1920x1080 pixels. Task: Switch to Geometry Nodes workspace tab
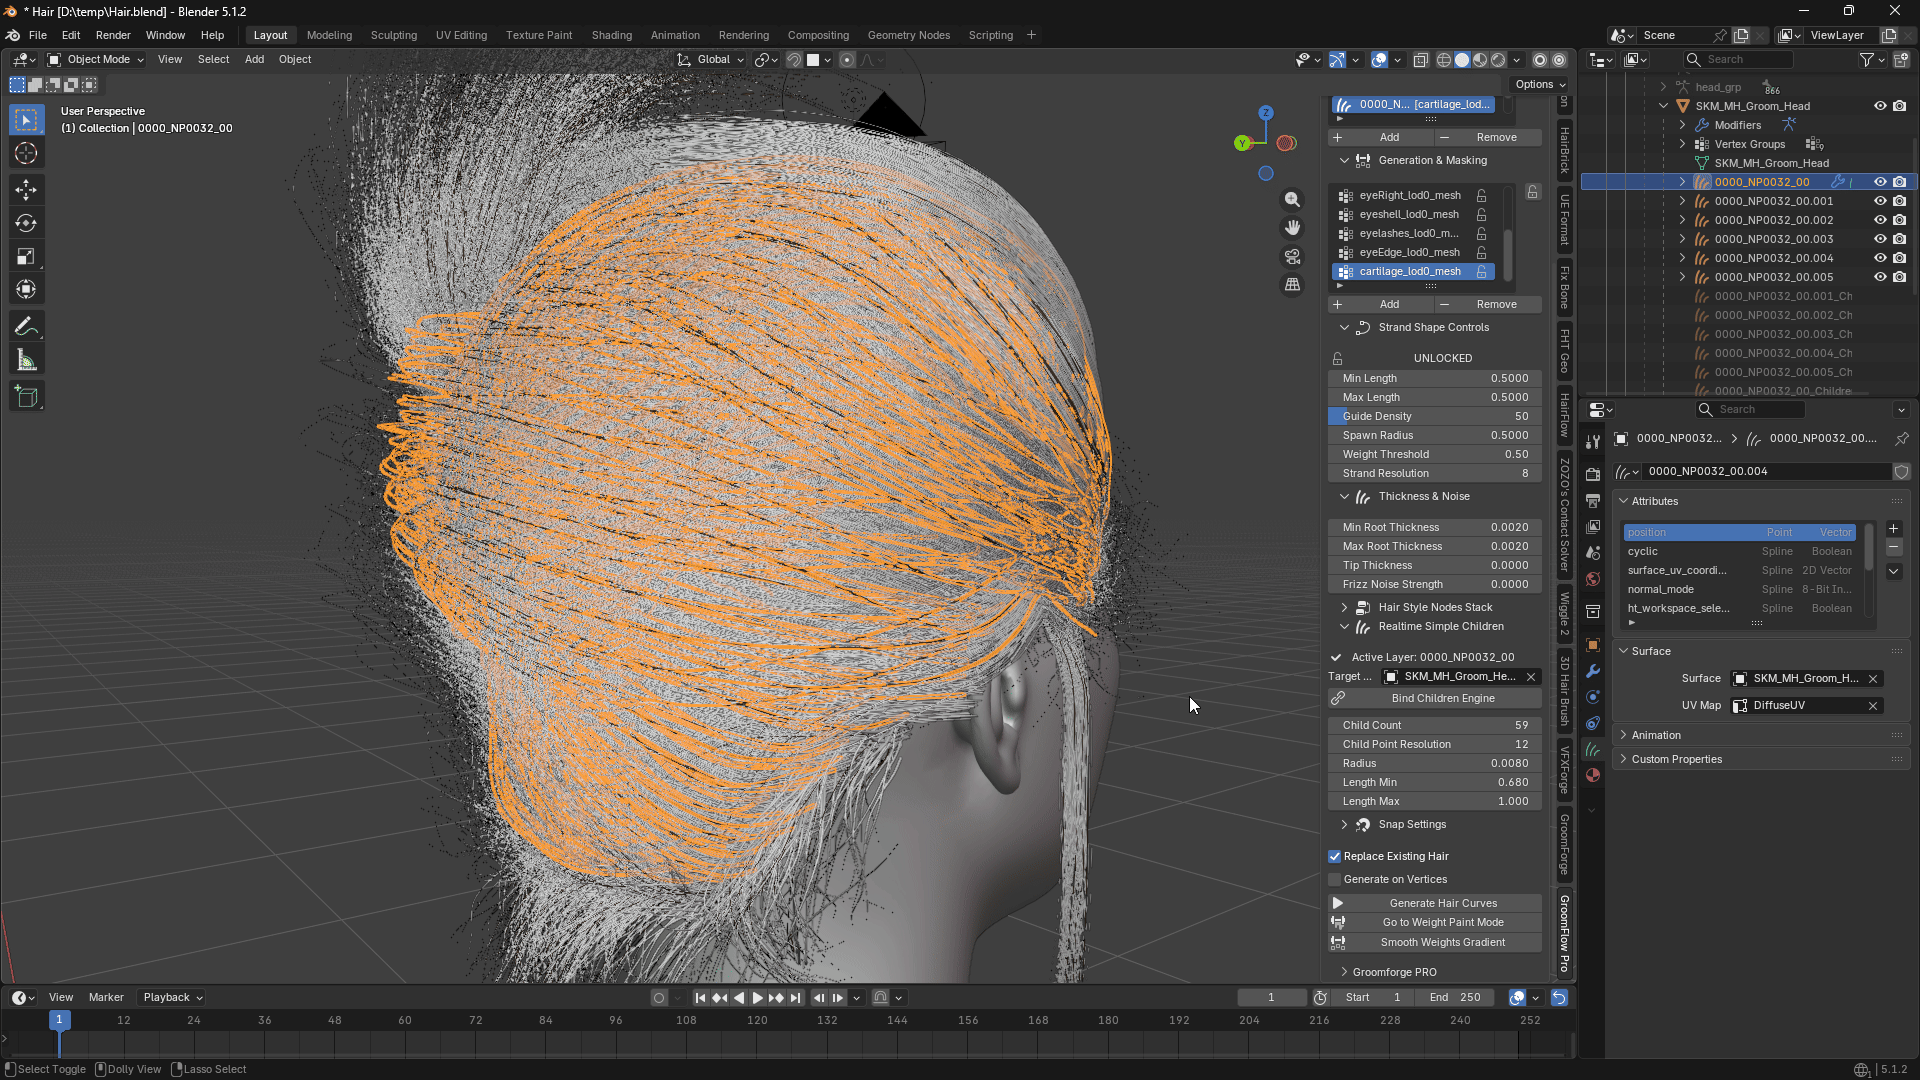(908, 35)
